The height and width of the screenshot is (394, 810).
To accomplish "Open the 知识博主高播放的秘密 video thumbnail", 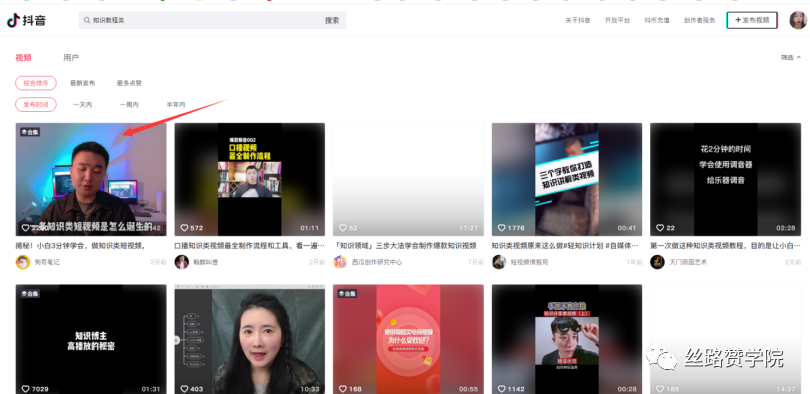I will coord(91,339).
